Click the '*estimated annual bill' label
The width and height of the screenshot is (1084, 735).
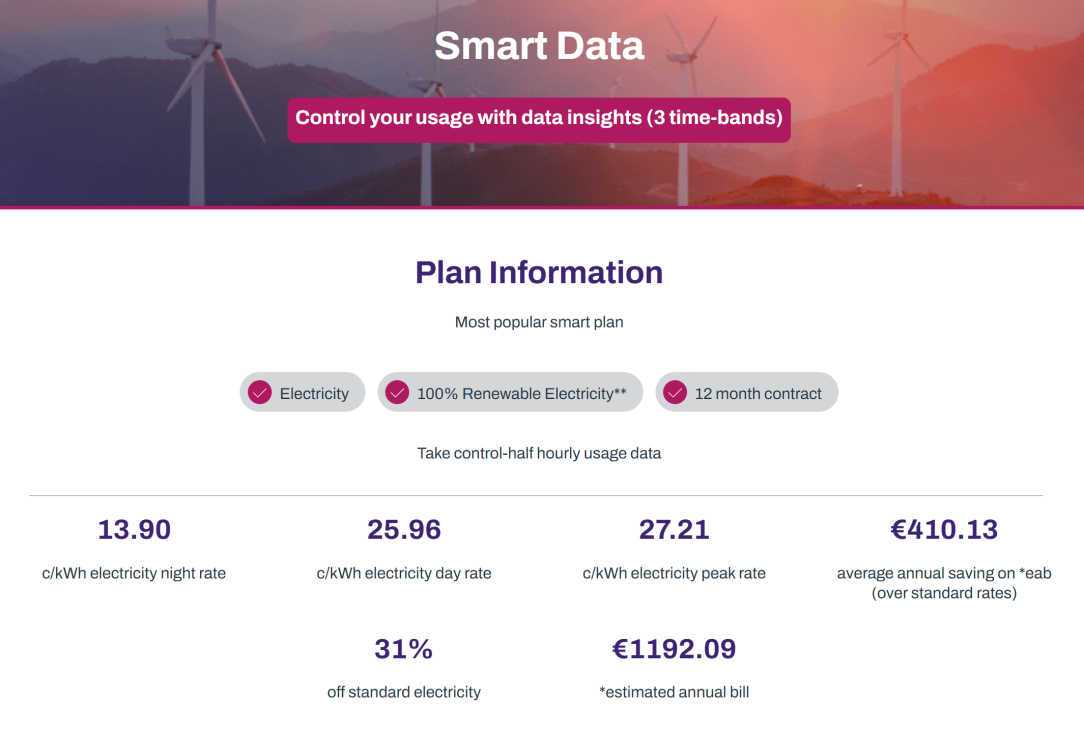674,692
